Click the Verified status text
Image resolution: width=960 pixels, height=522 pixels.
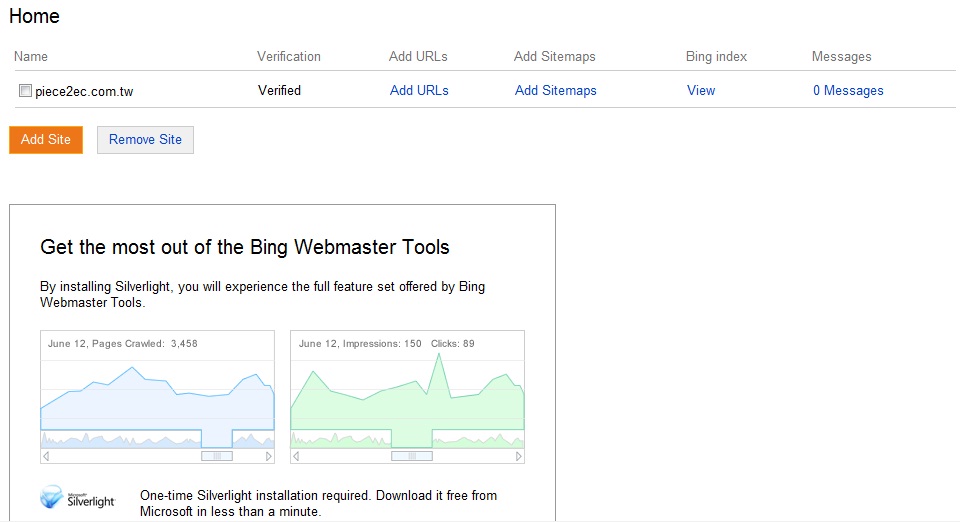(279, 91)
